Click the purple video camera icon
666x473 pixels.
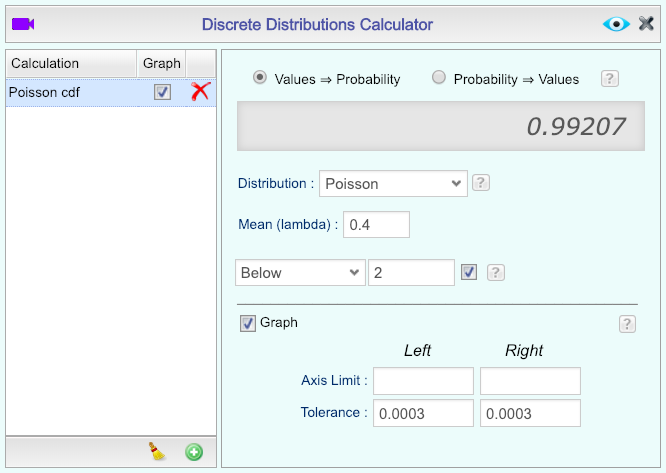pyautogui.click(x=23, y=24)
